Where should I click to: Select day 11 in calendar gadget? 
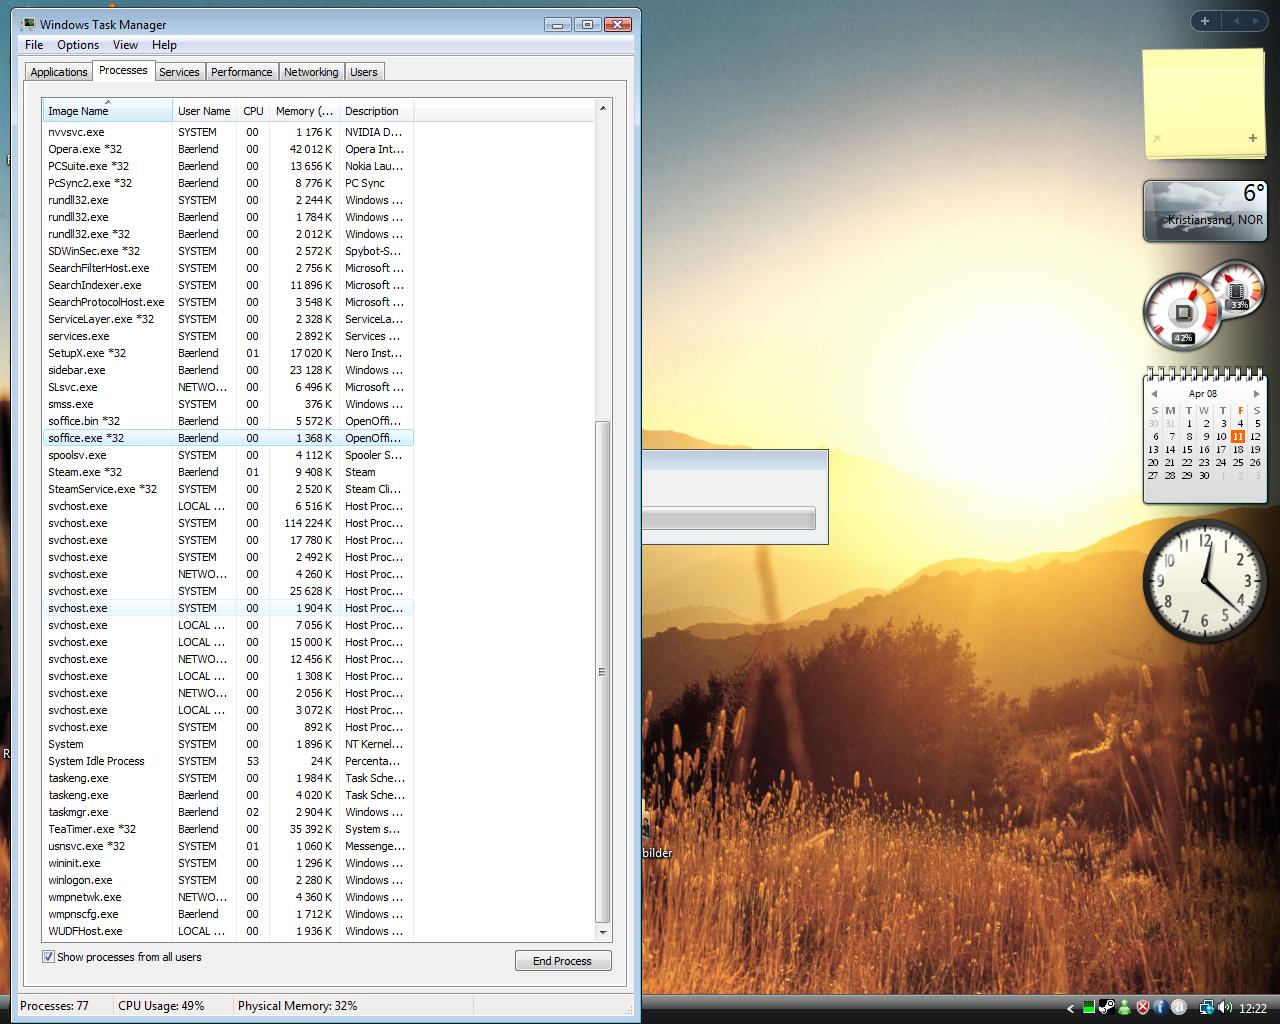[x=1238, y=436]
